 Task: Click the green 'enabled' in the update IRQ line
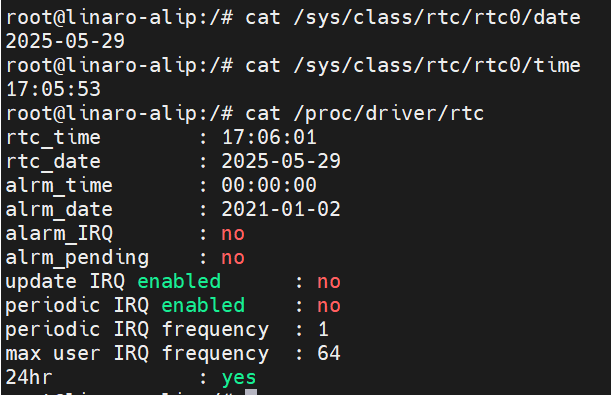[x=179, y=281]
